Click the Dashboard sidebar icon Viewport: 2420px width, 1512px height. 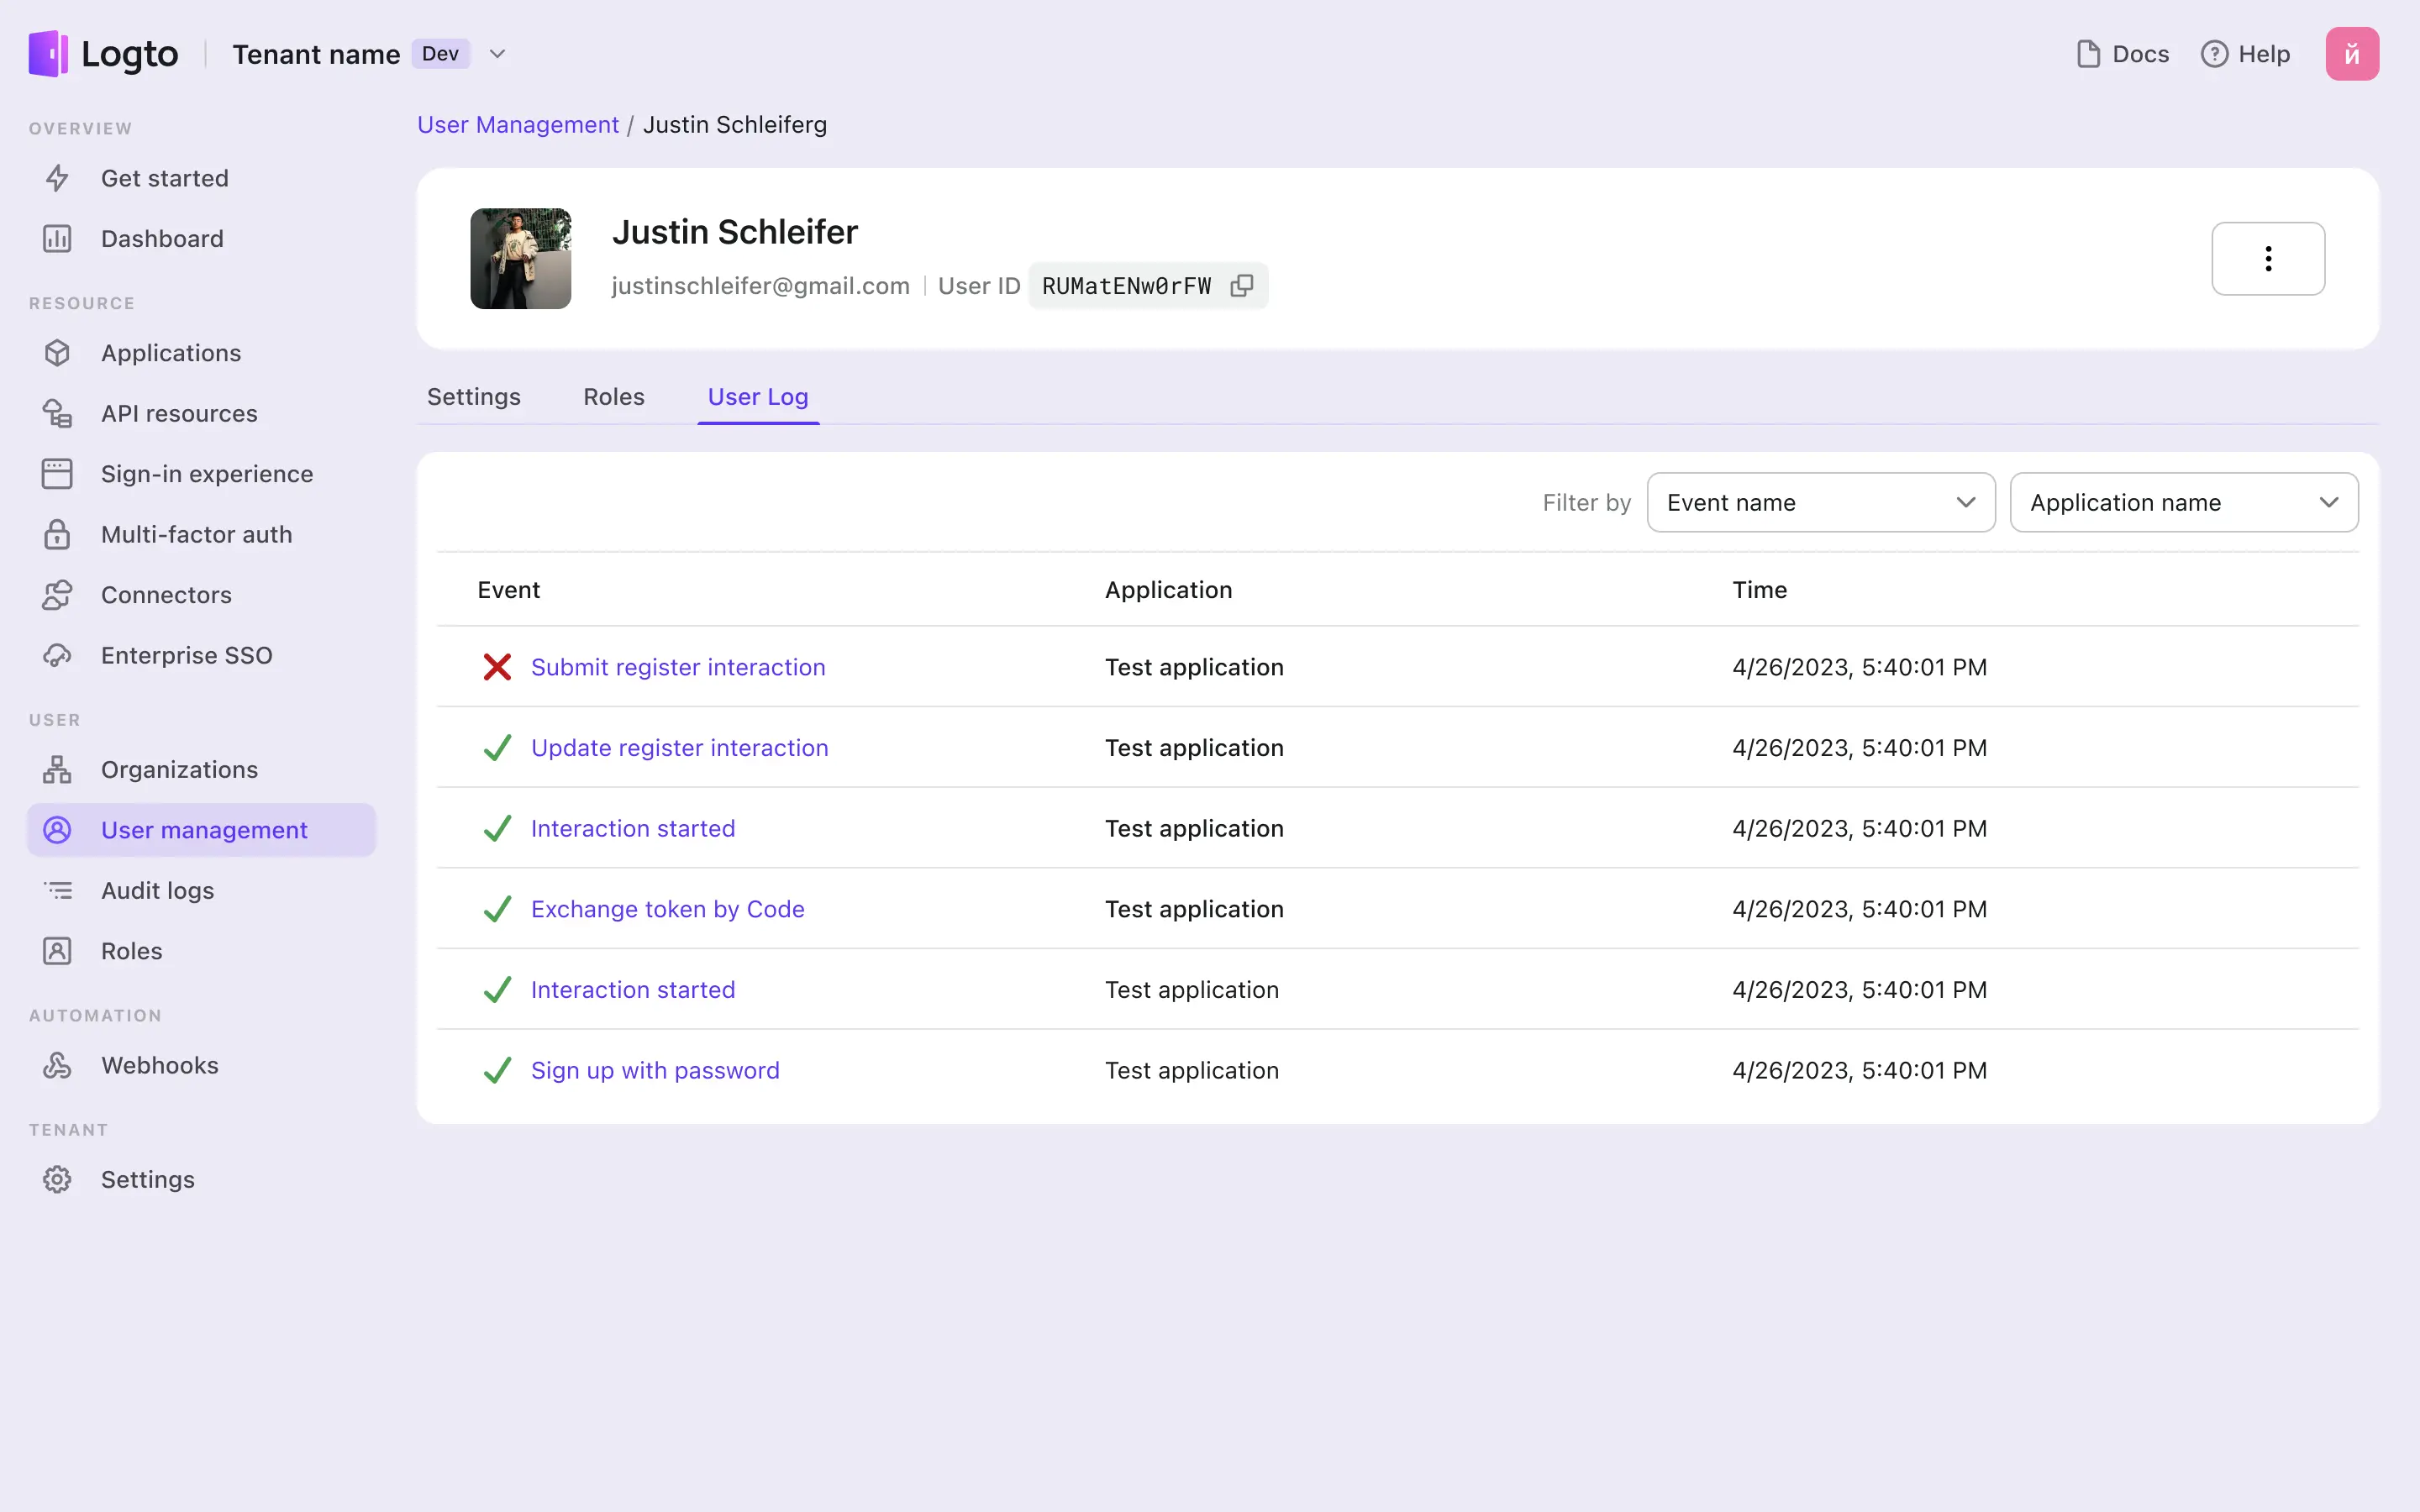(x=57, y=239)
